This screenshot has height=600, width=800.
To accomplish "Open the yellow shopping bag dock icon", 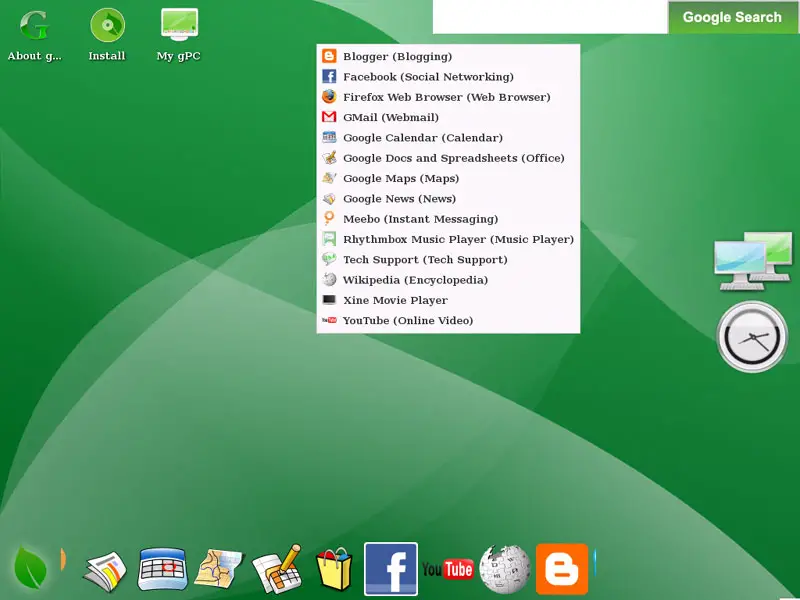I will (x=334, y=569).
